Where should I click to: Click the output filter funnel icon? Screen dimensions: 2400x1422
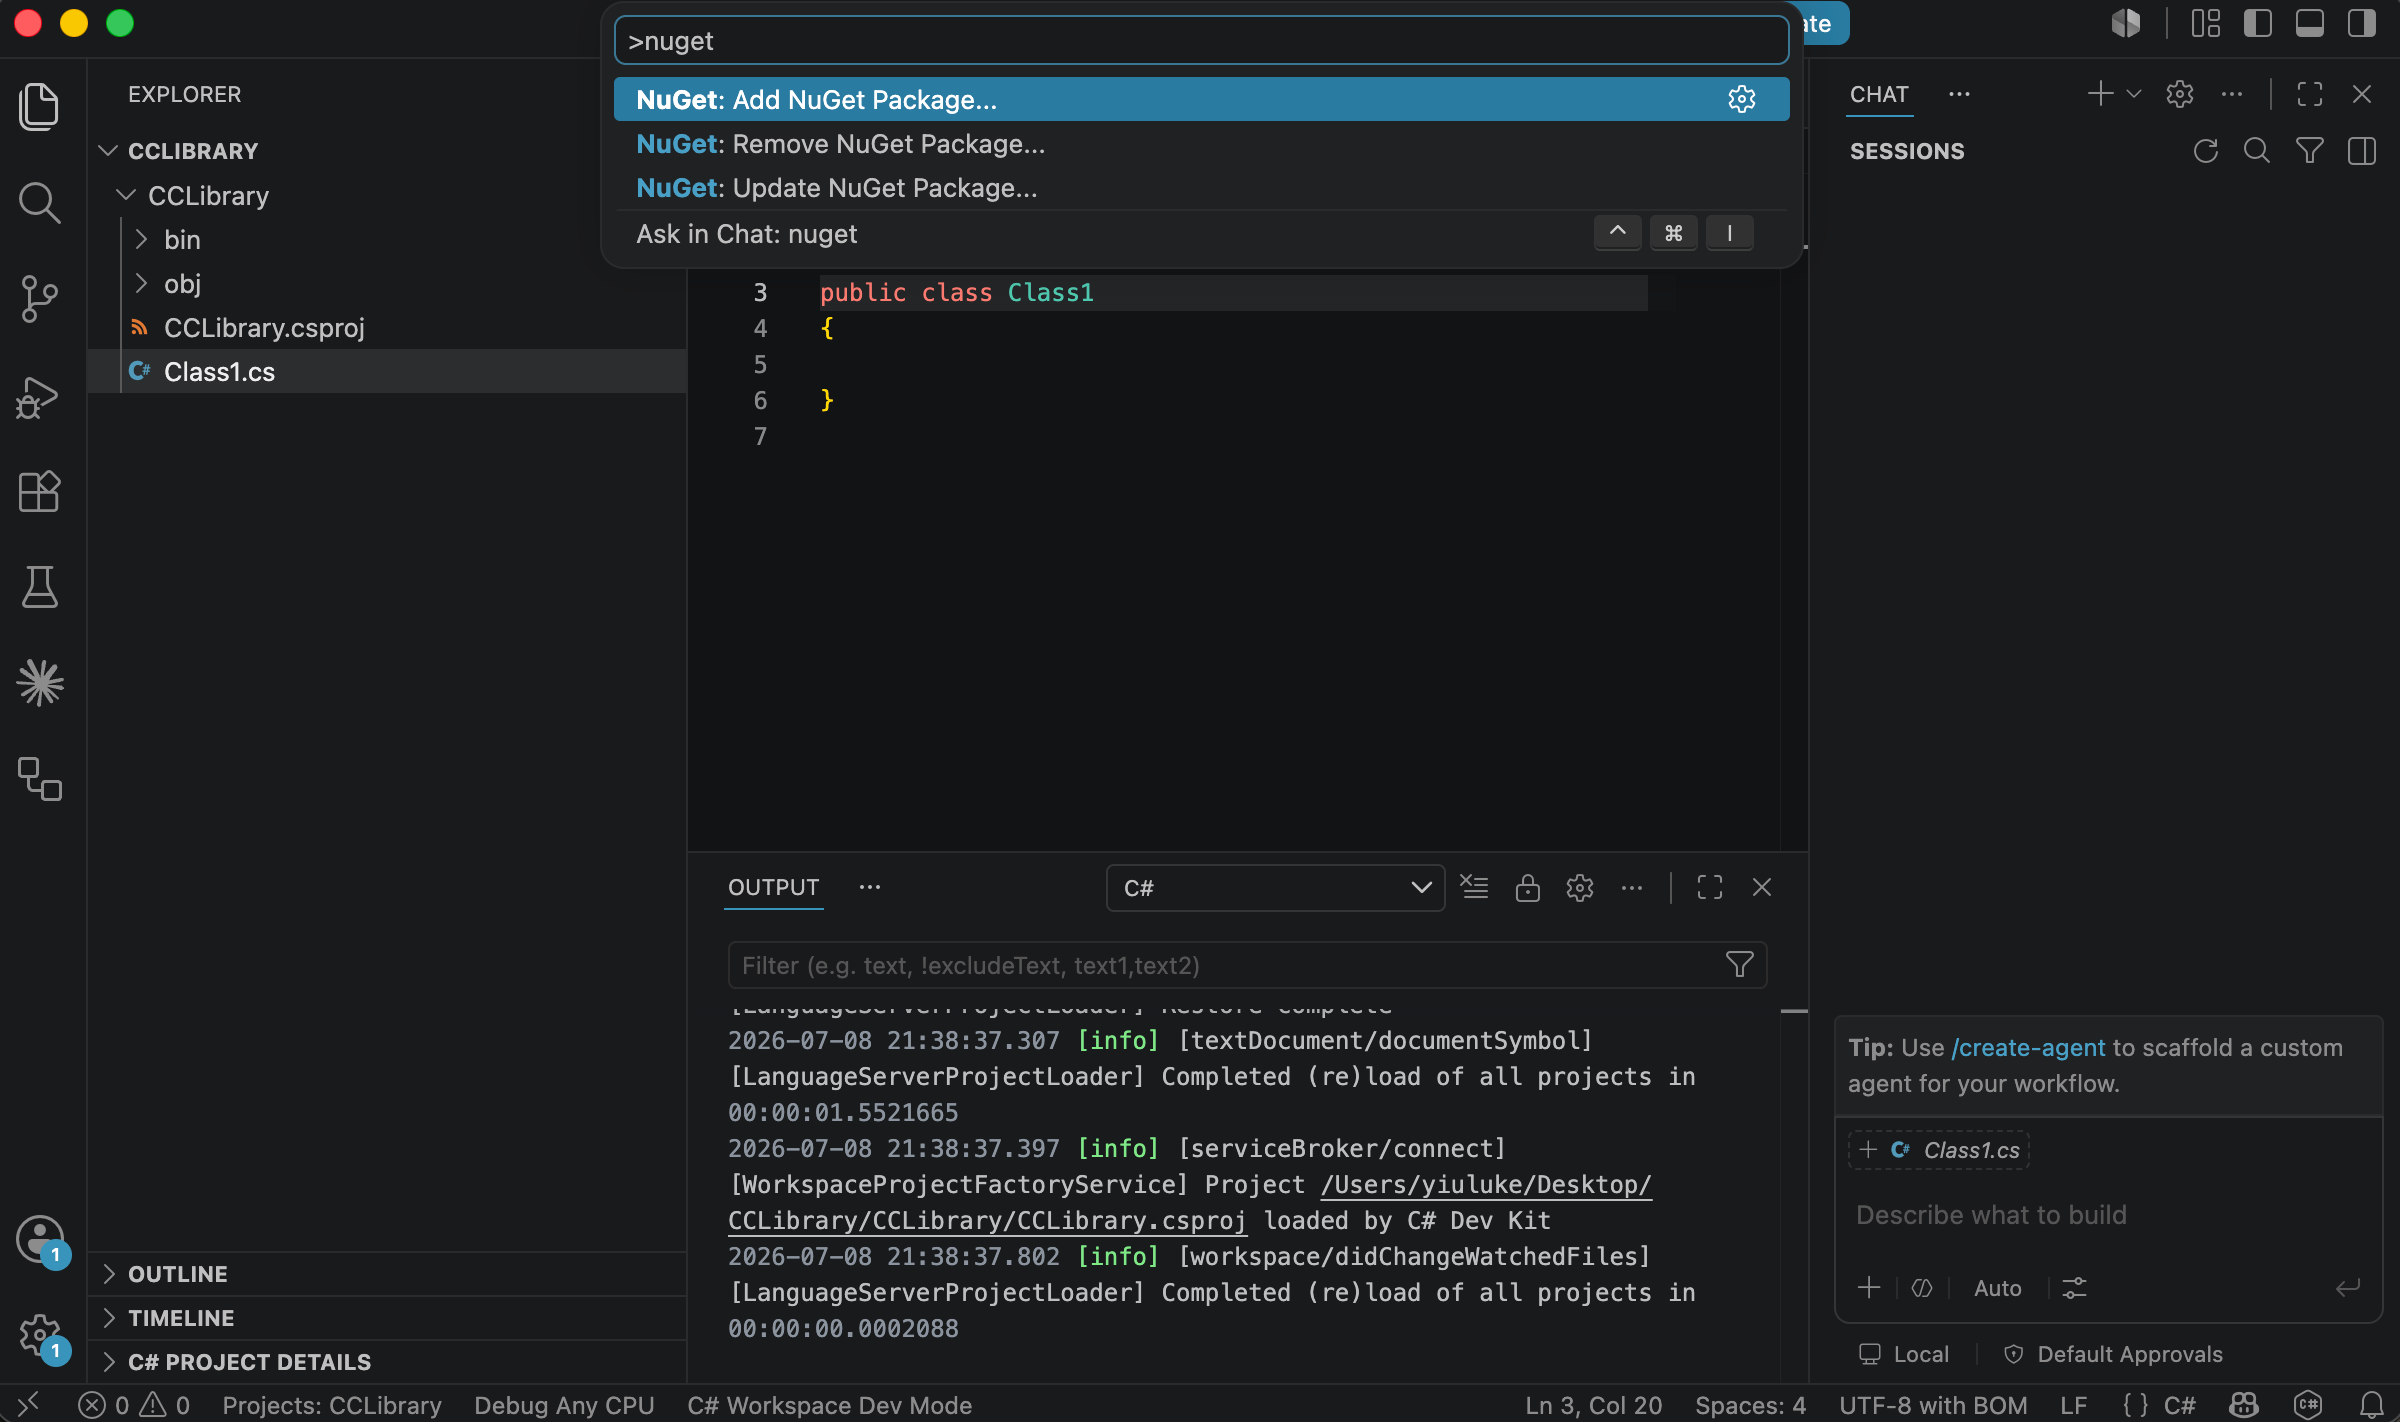[x=1740, y=965]
